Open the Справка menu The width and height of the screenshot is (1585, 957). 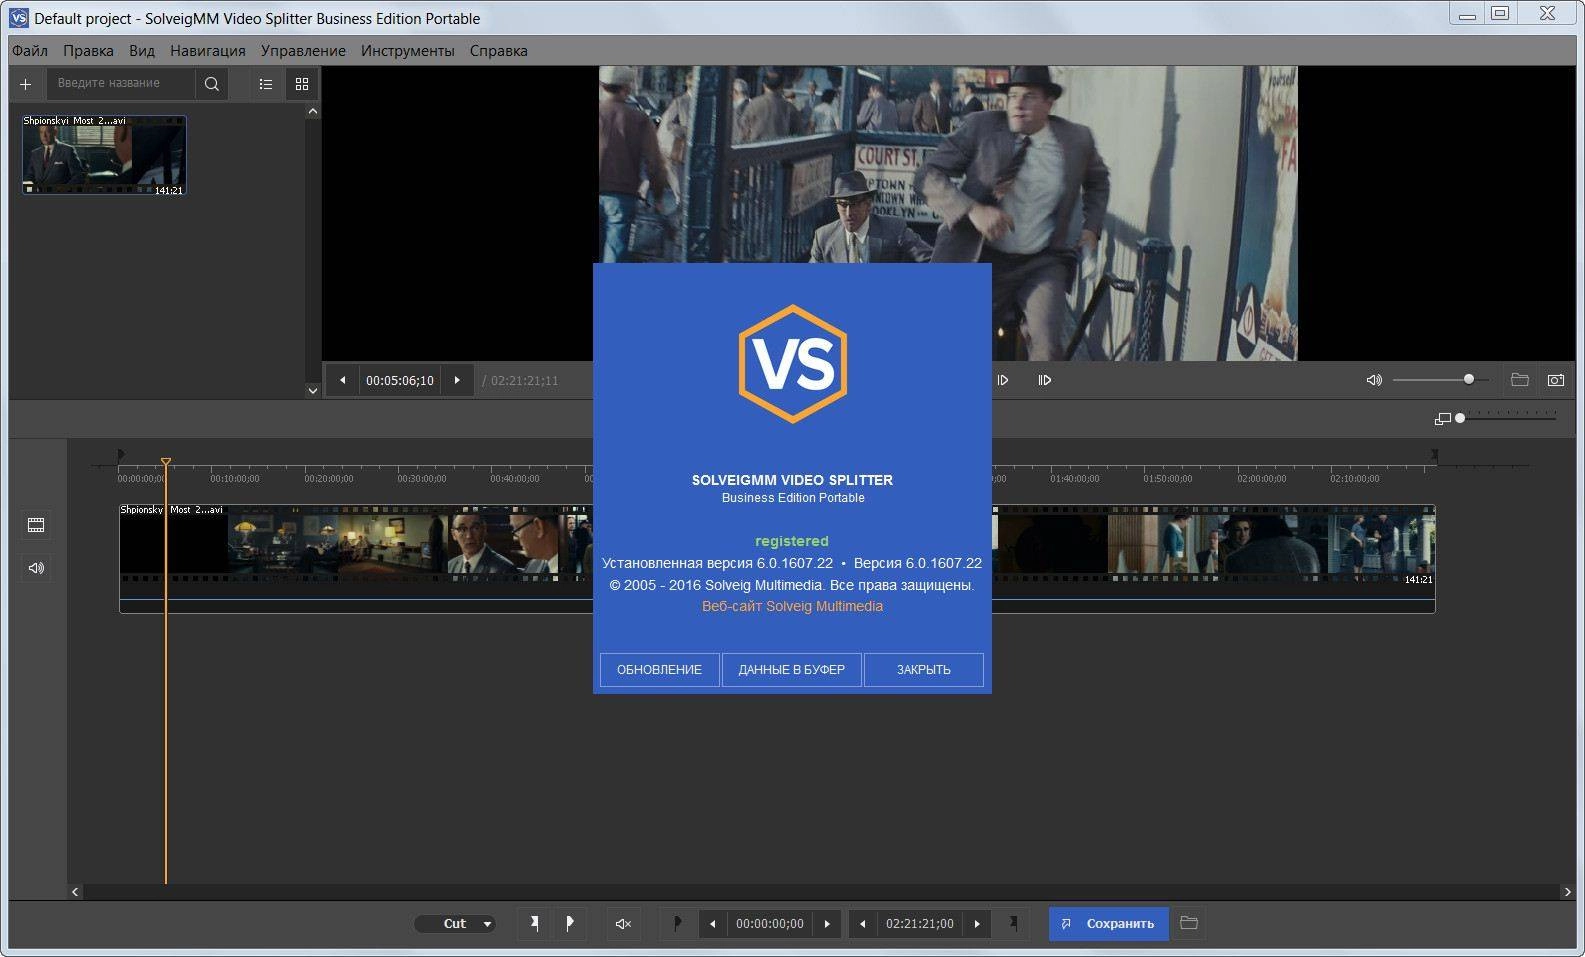pyautogui.click(x=499, y=51)
